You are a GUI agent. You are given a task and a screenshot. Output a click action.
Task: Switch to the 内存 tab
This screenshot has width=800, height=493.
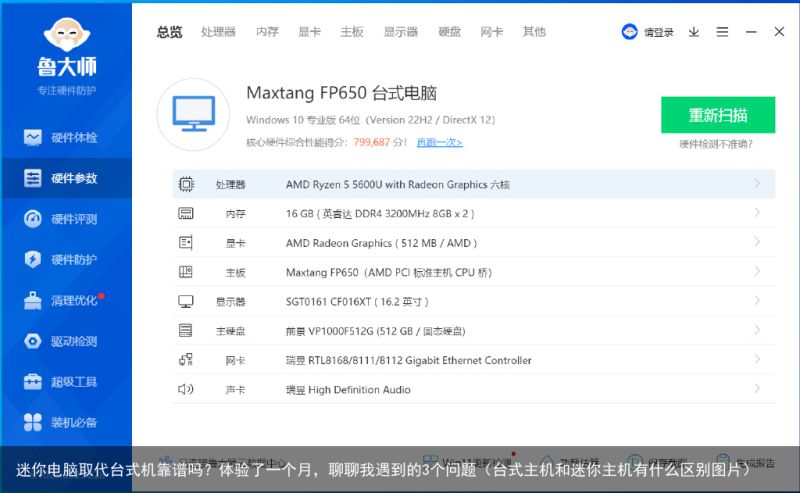(267, 32)
